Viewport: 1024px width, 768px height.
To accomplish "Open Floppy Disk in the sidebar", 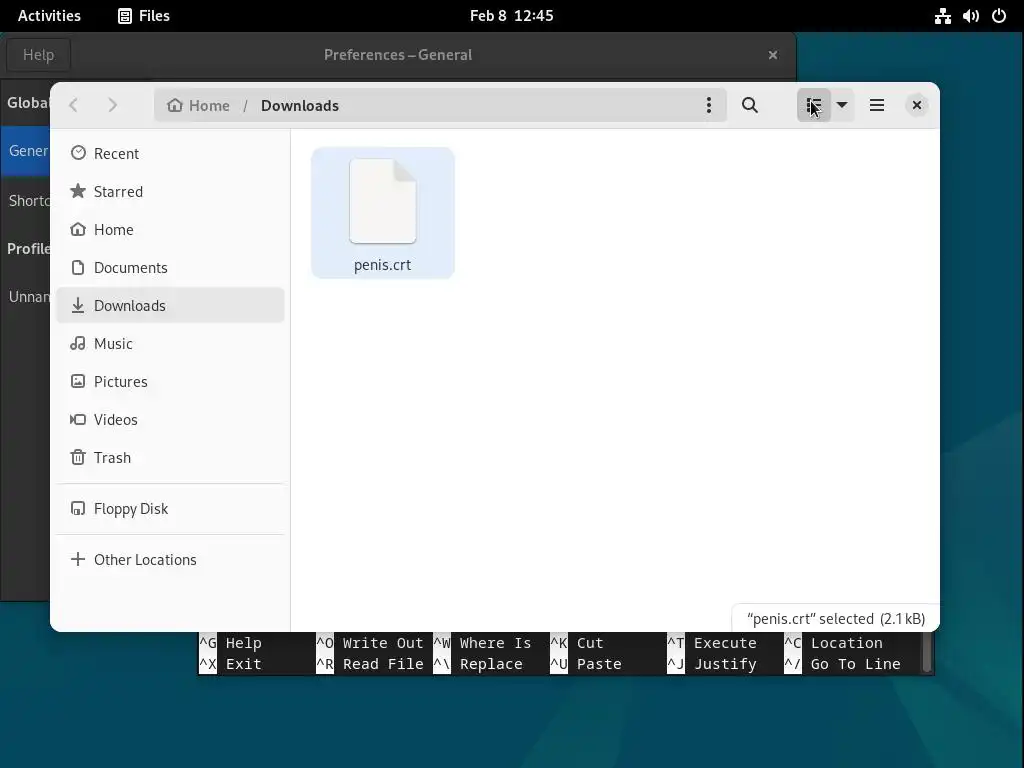I will (170, 508).
